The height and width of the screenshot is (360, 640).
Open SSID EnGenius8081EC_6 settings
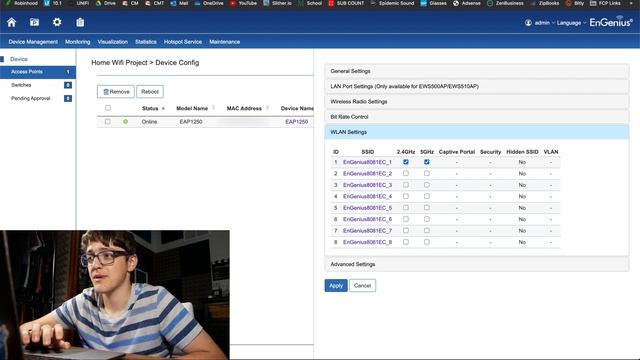coord(367,219)
